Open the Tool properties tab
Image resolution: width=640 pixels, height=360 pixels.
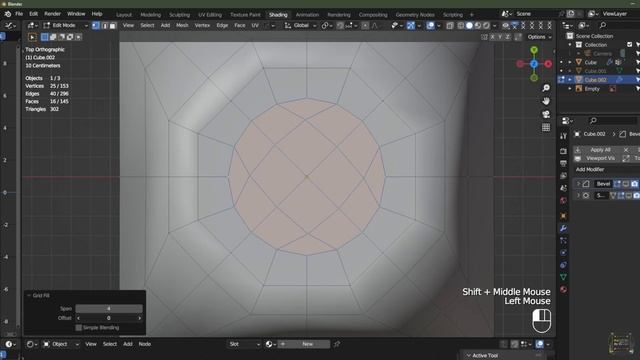click(x=564, y=136)
